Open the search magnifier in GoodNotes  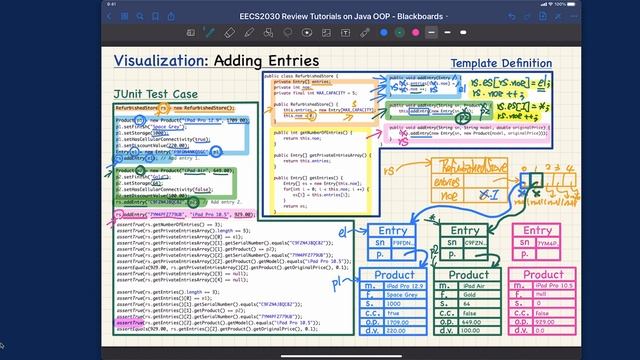pos(140,16)
